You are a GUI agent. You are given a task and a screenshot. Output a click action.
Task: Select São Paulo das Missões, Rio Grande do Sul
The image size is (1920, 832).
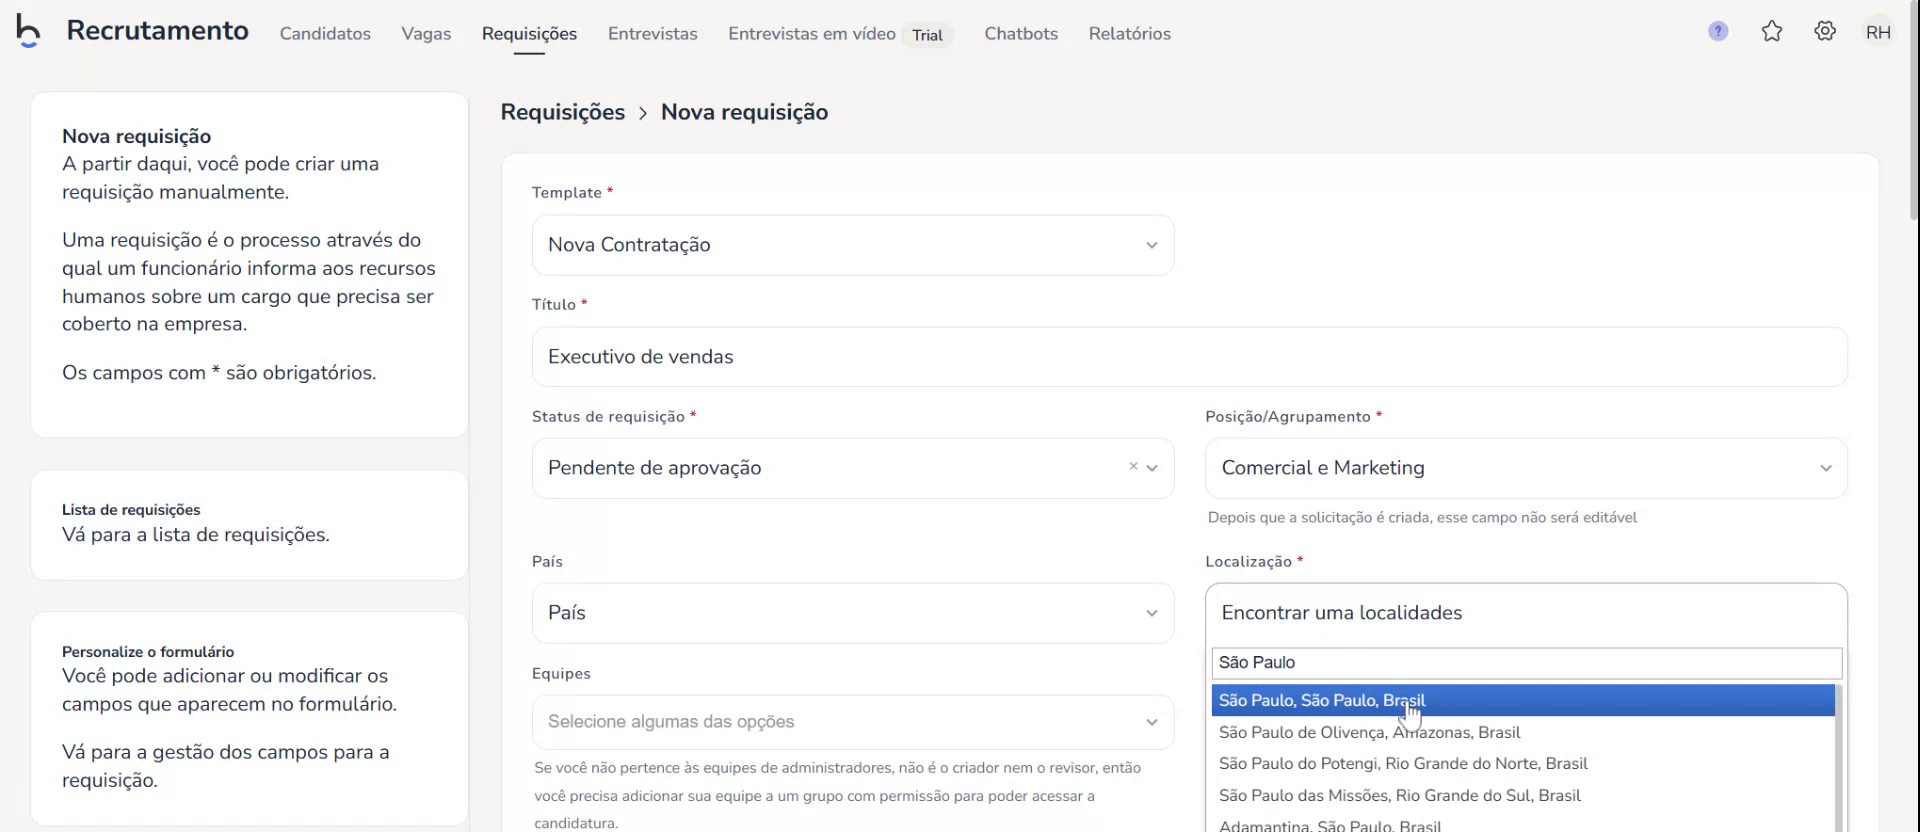point(1523,795)
